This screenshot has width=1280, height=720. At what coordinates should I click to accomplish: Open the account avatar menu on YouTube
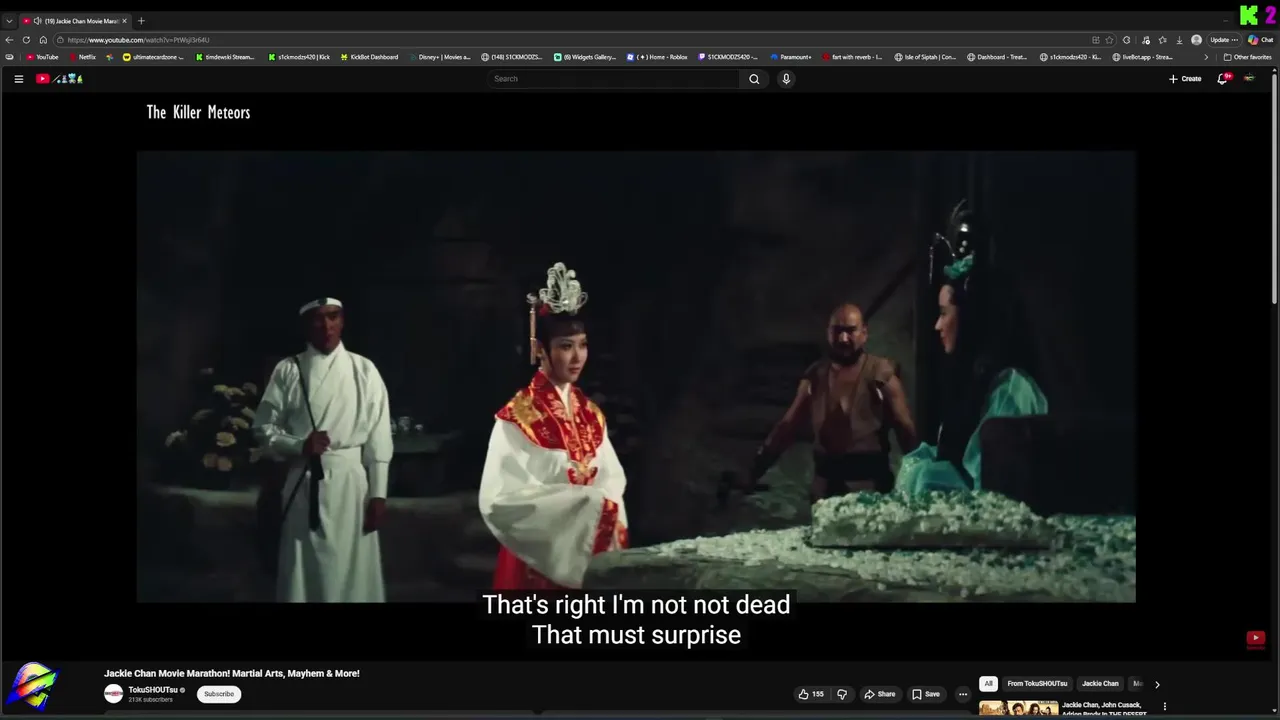[x=1249, y=79]
